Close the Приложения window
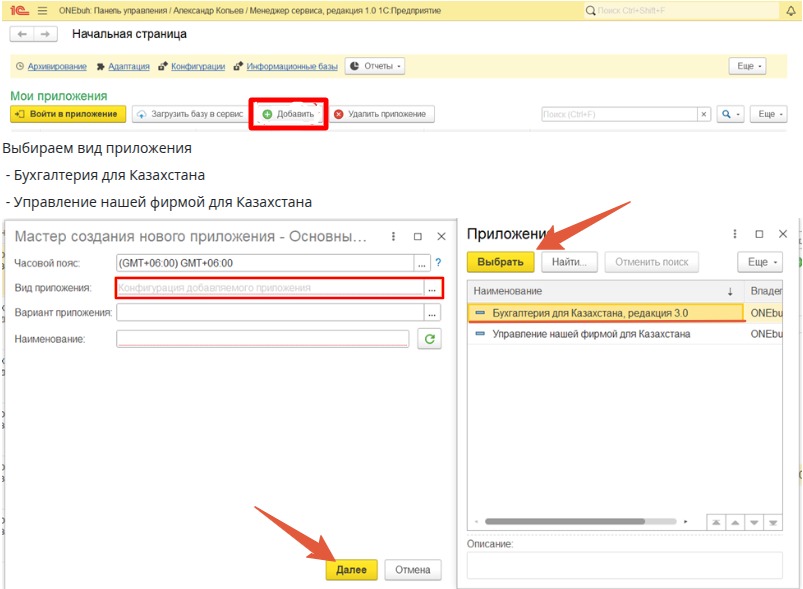The width and height of the screenshot is (803, 589). pyautogui.click(x=783, y=234)
